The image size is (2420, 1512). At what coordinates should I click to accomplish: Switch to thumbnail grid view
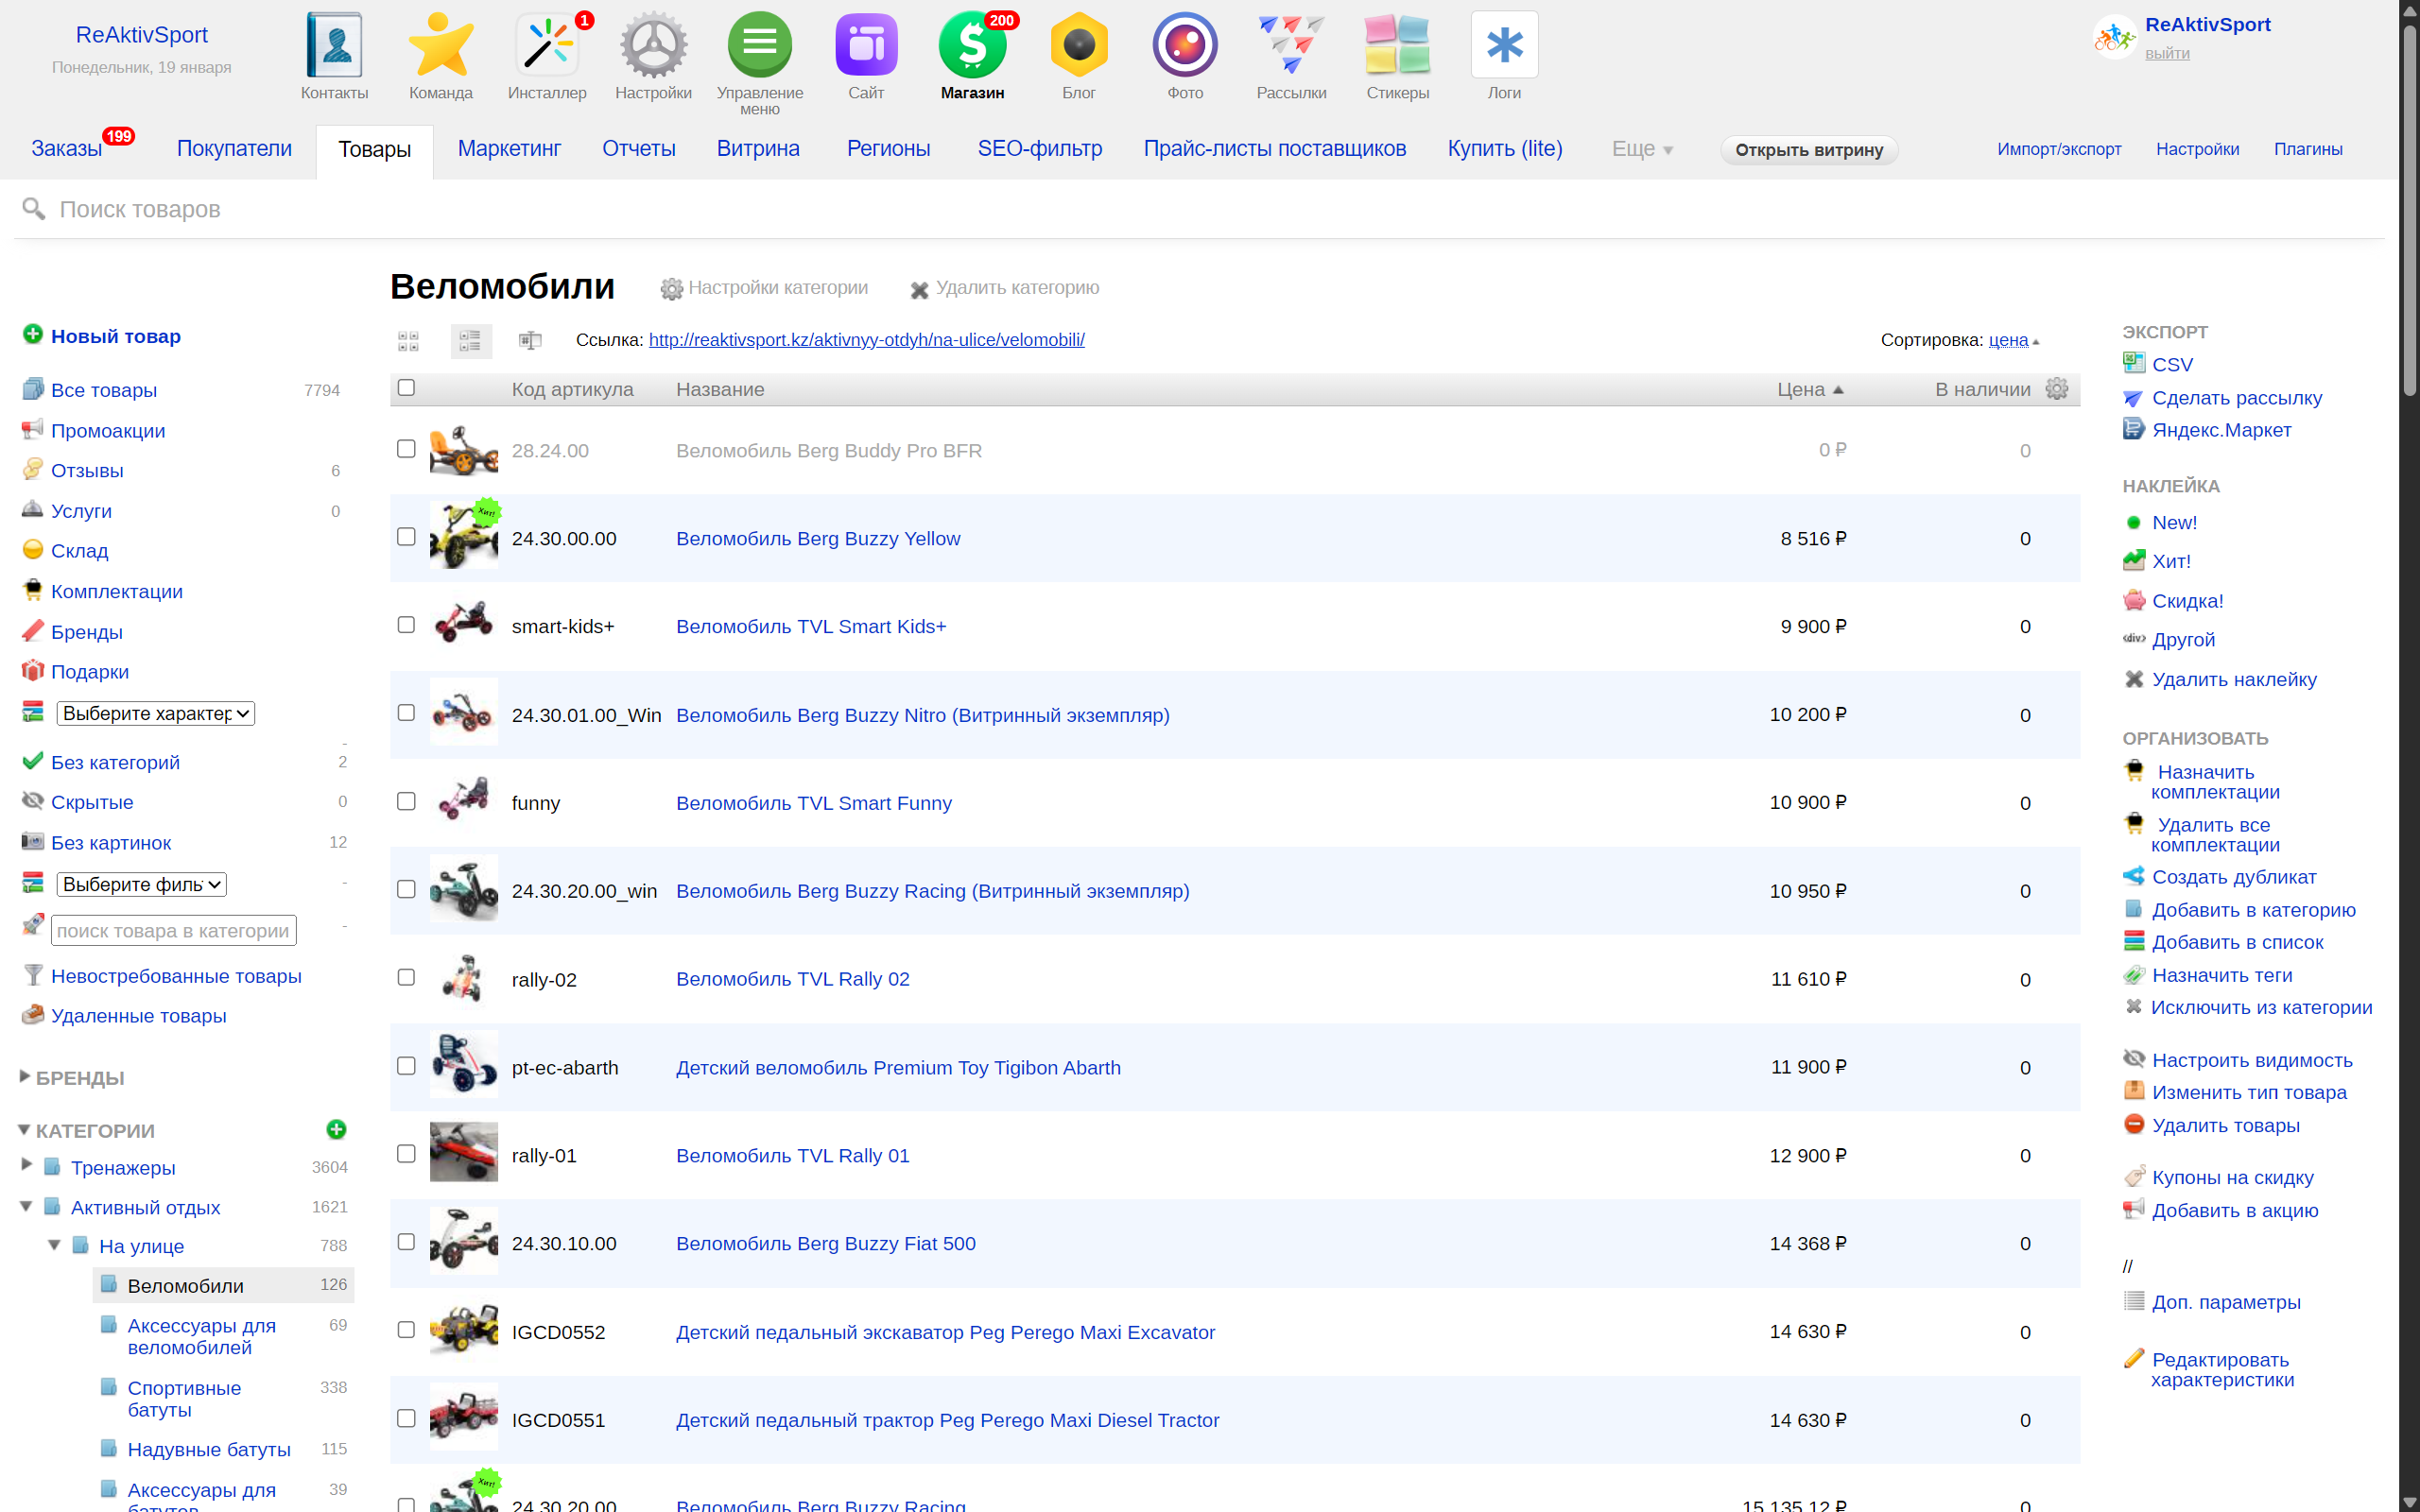click(408, 341)
